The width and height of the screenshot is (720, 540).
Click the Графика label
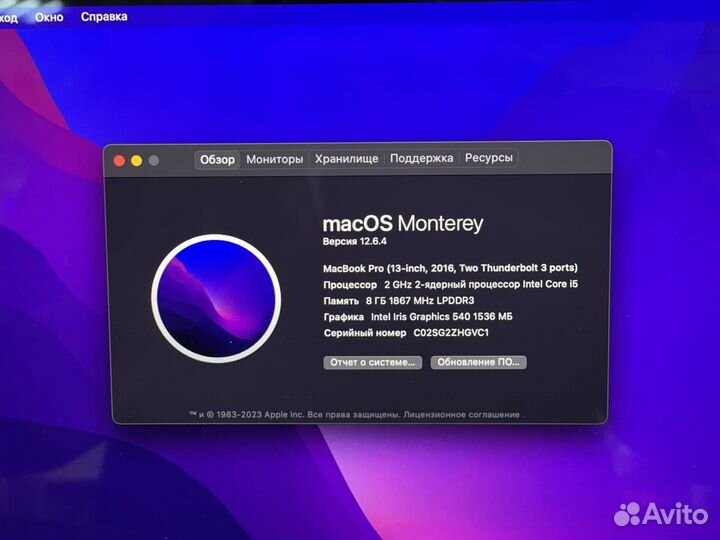343,317
